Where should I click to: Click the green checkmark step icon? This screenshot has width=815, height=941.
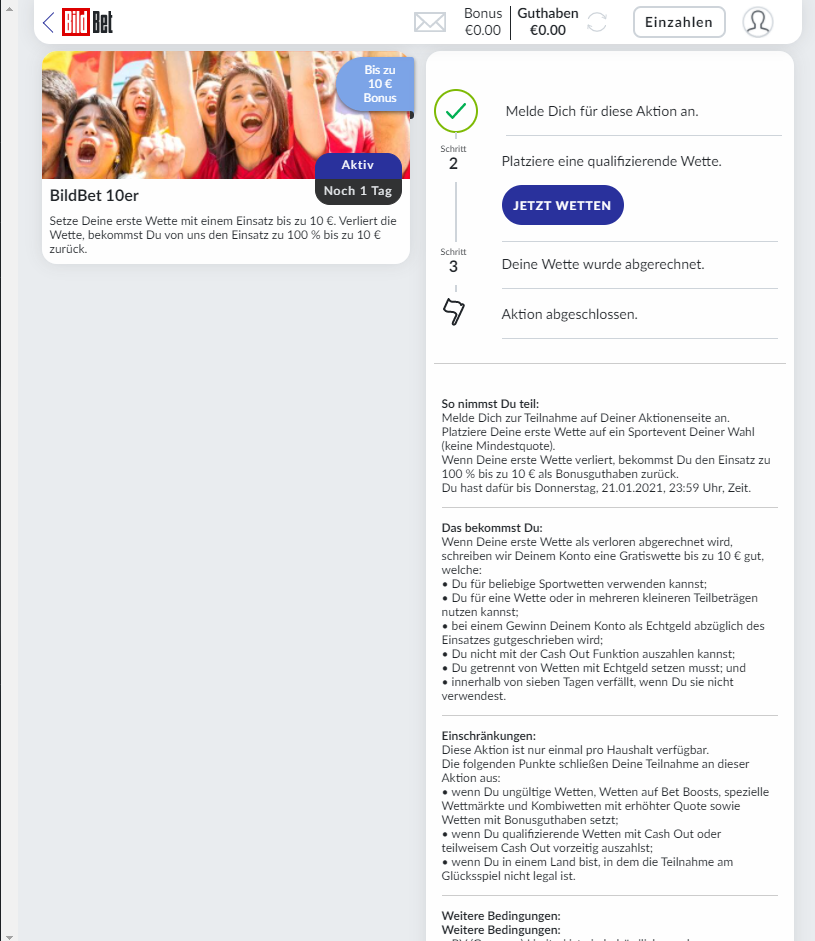pos(456,111)
